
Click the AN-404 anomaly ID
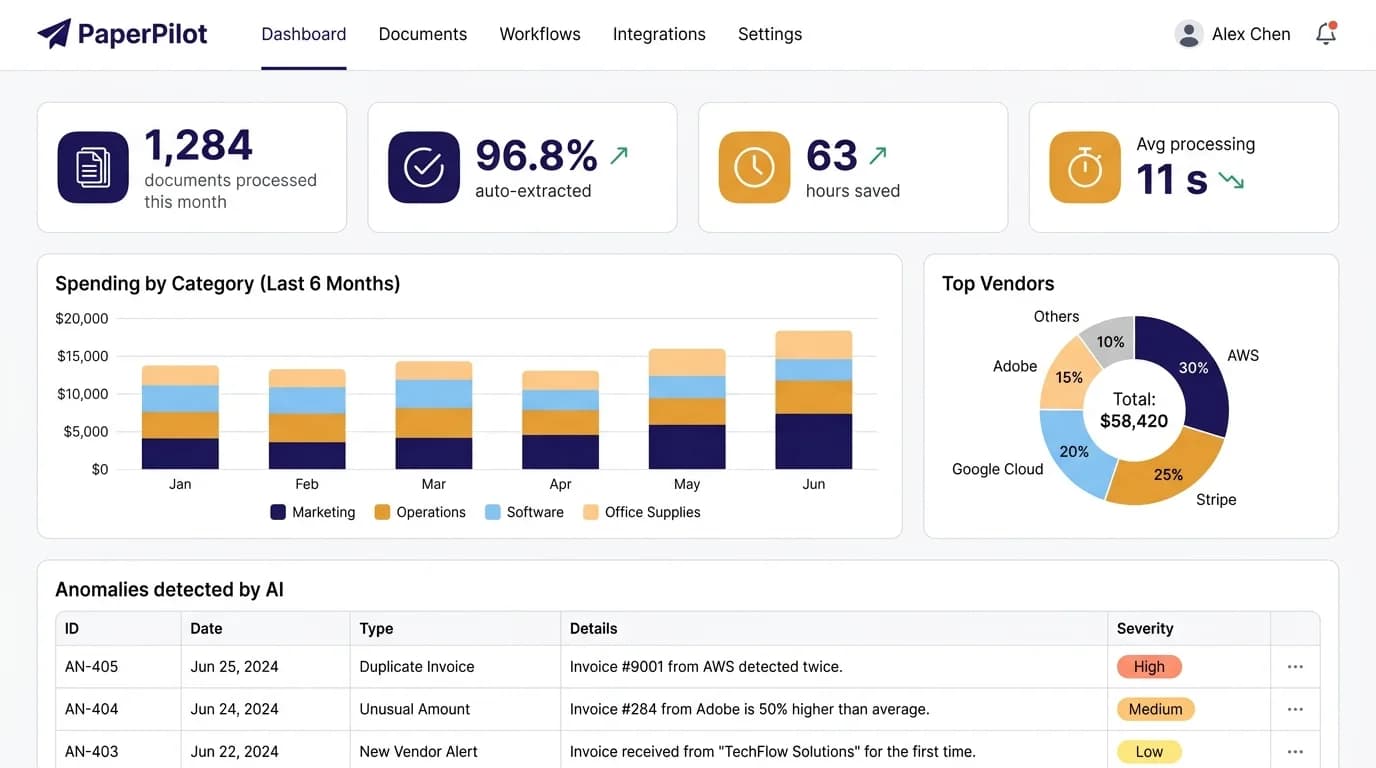click(x=91, y=709)
